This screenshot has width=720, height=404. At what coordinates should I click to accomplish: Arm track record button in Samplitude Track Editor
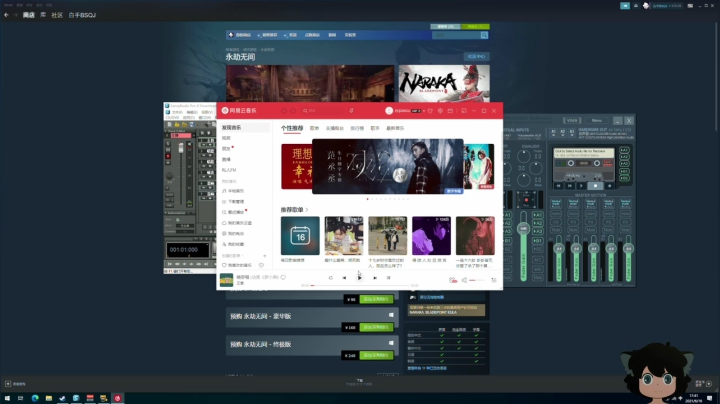point(168,157)
